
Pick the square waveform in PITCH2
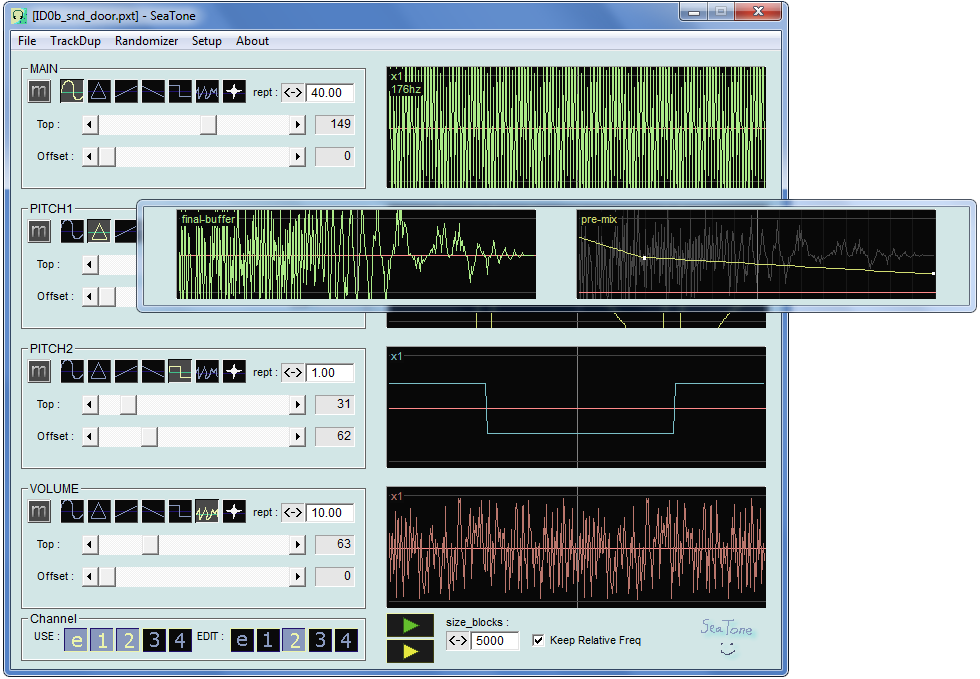pyautogui.click(x=180, y=372)
